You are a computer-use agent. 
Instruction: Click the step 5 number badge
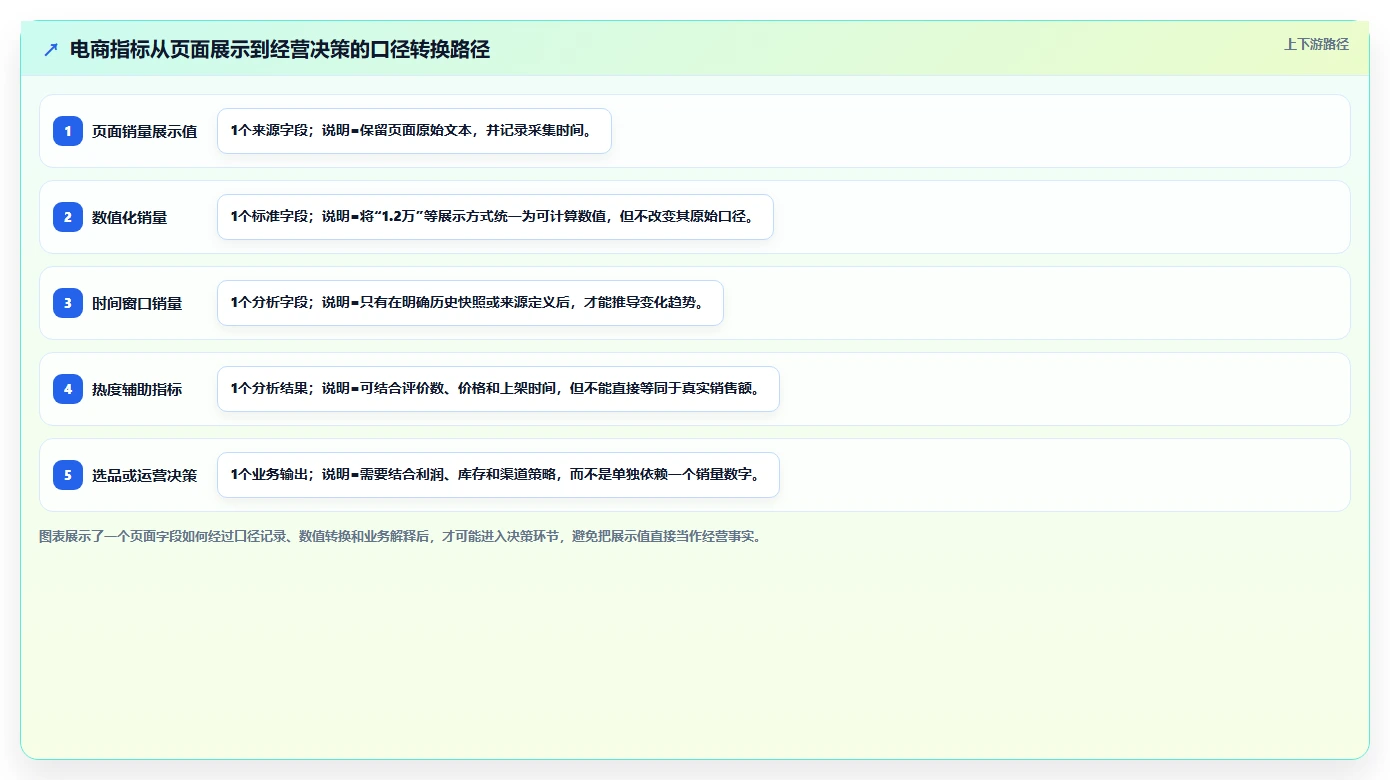coord(68,475)
